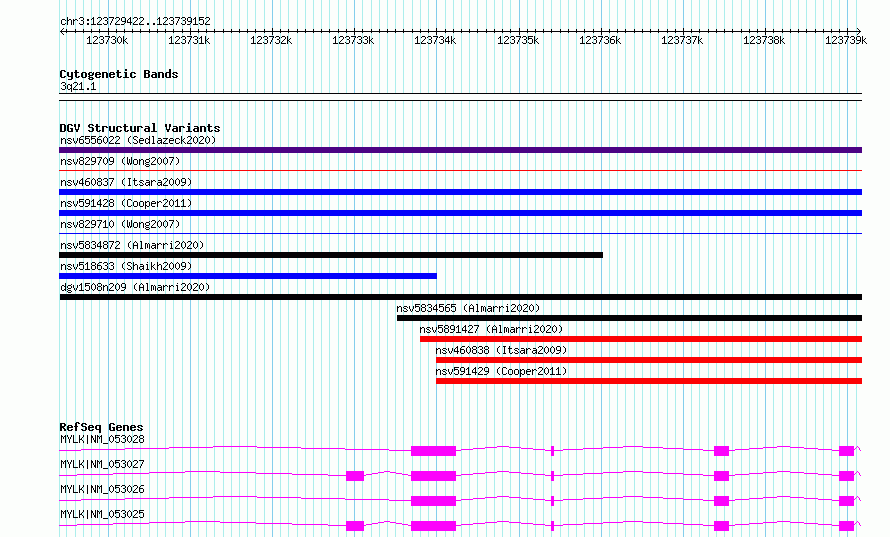Open nsv591429 (Cooper2011) label
The height and width of the screenshot is (537, 890).
501,371
